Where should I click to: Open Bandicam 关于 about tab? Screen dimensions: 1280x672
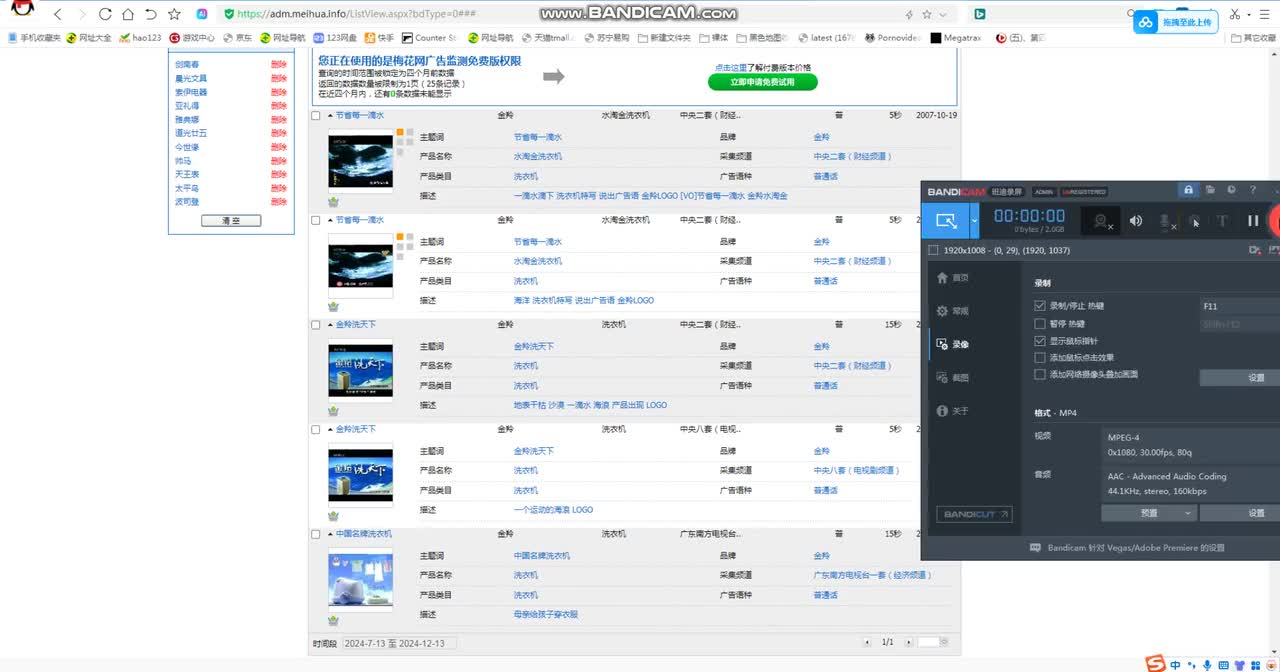952,411
